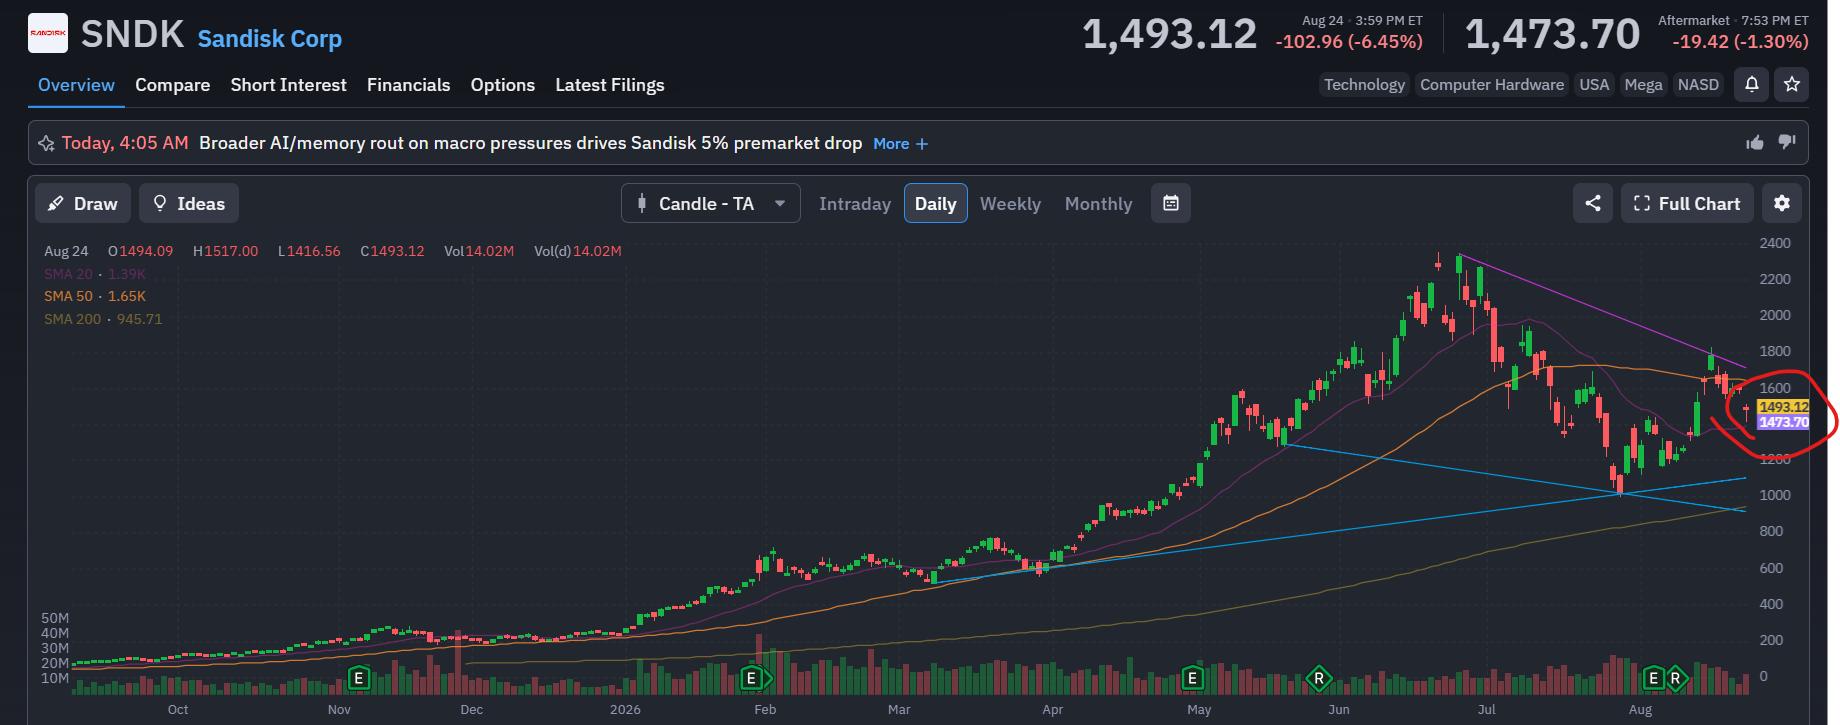Image resolution: width=1840 pixels, height=725 pixels.
Task: Click the Aug 24 date in chart legend
Action: 66,251
